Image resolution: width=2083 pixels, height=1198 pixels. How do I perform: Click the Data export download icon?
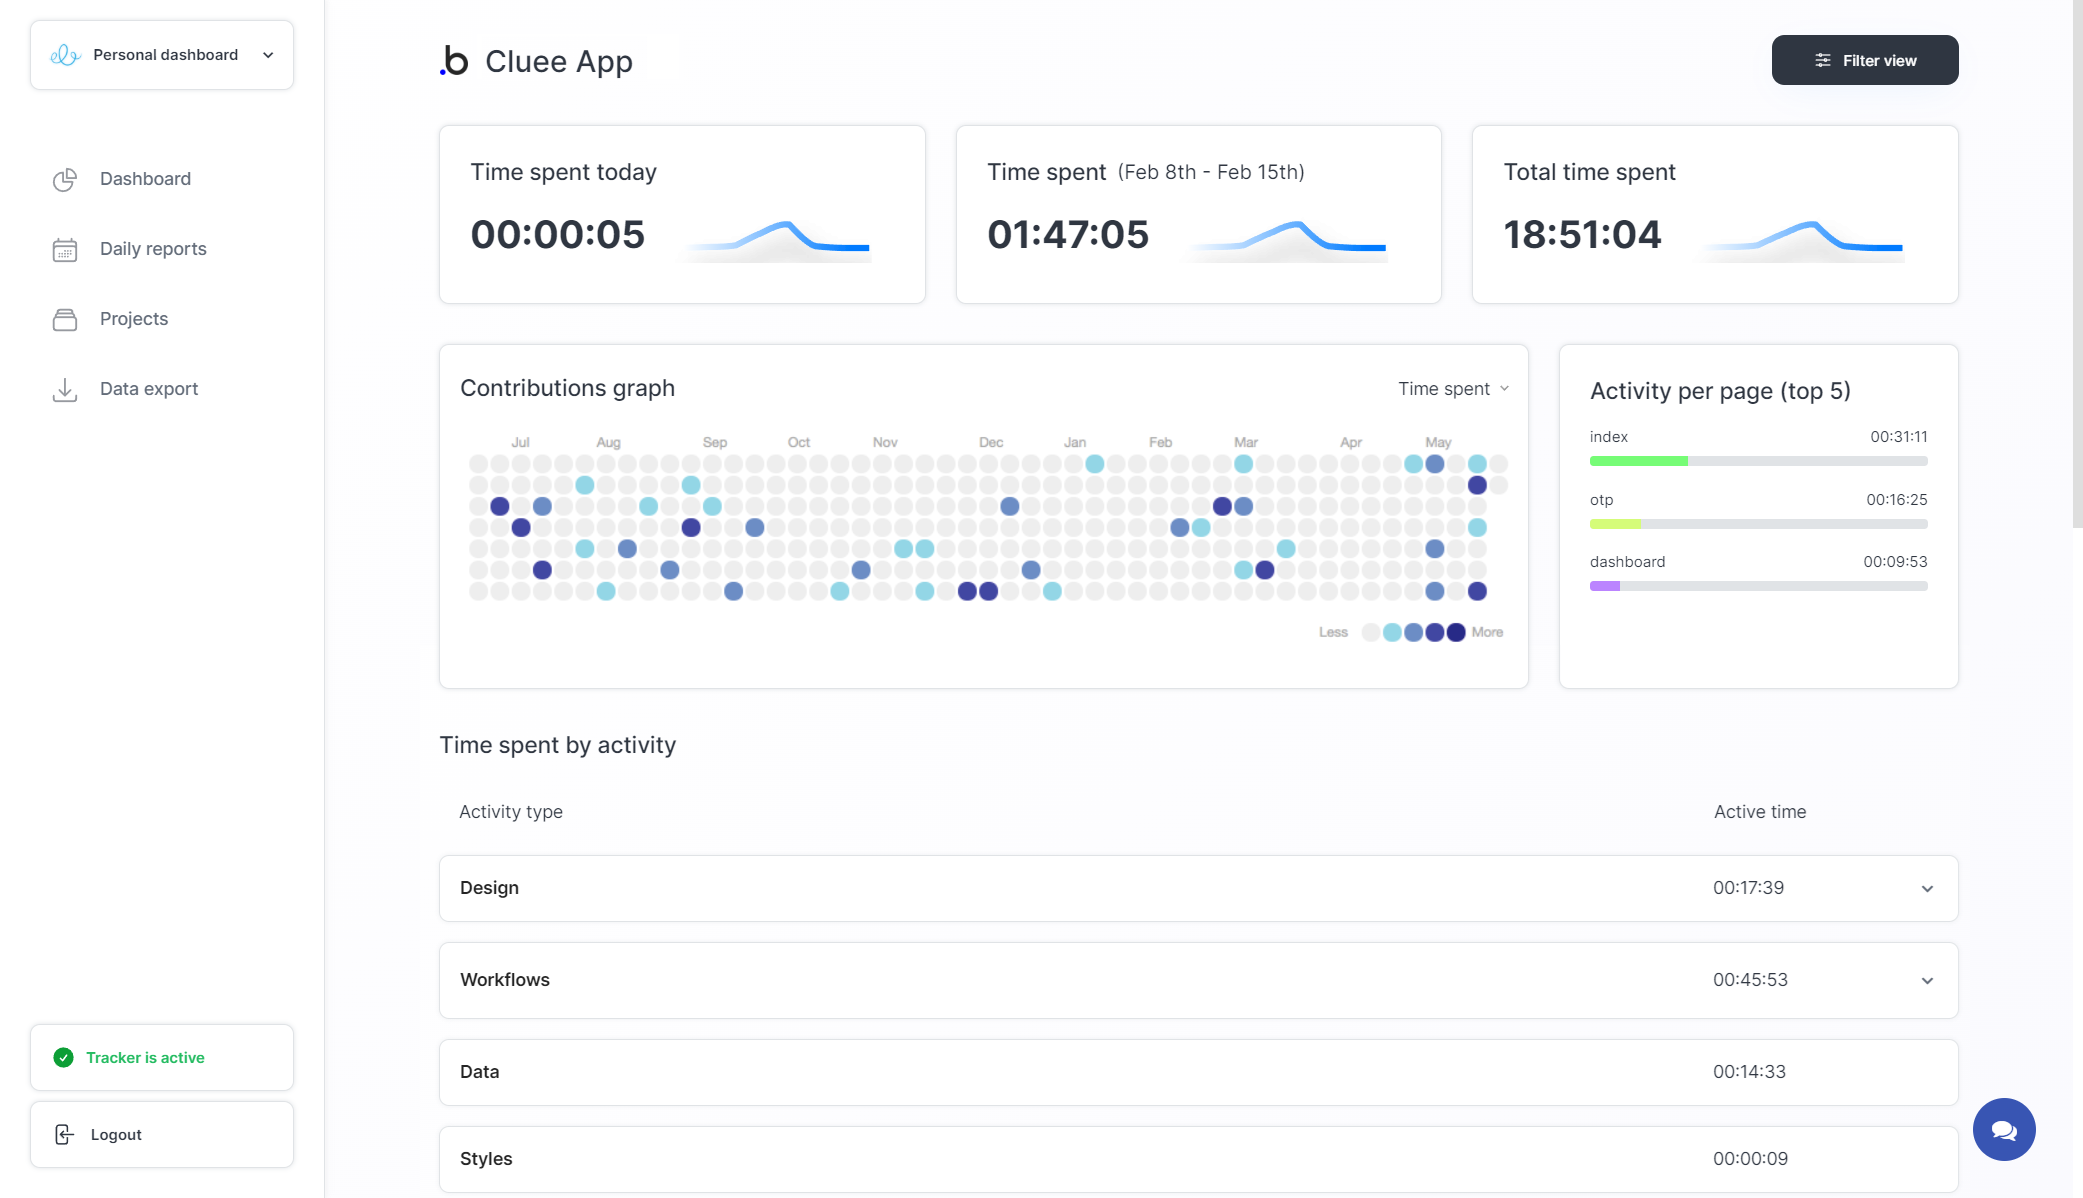click(x=65, y=389)
